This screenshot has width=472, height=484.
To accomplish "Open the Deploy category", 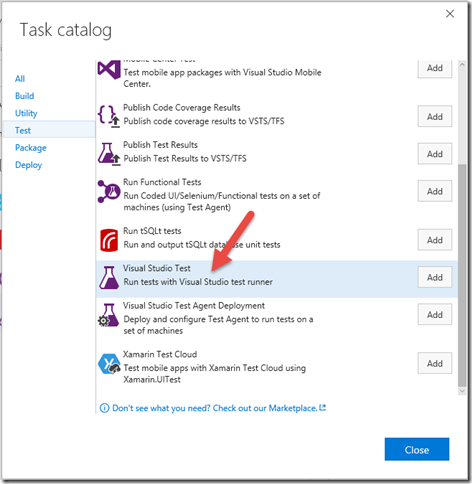I will pos(28,165).
